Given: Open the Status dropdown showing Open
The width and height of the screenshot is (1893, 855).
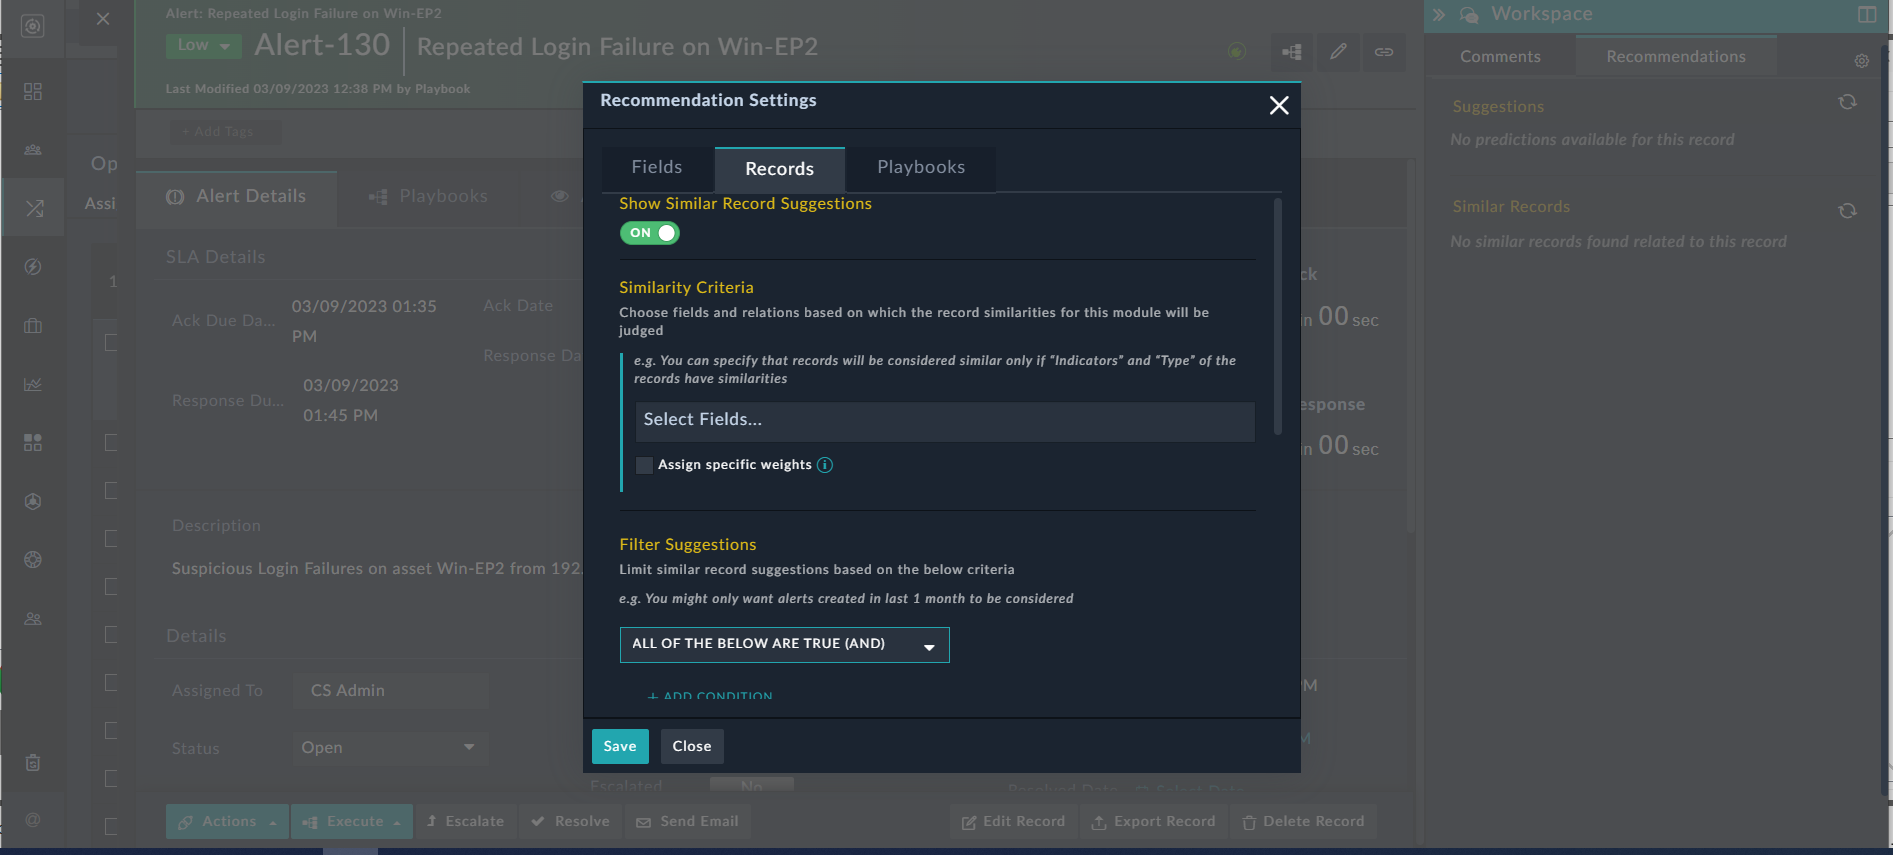Looking at the screenshot, I should coord(390,748).
